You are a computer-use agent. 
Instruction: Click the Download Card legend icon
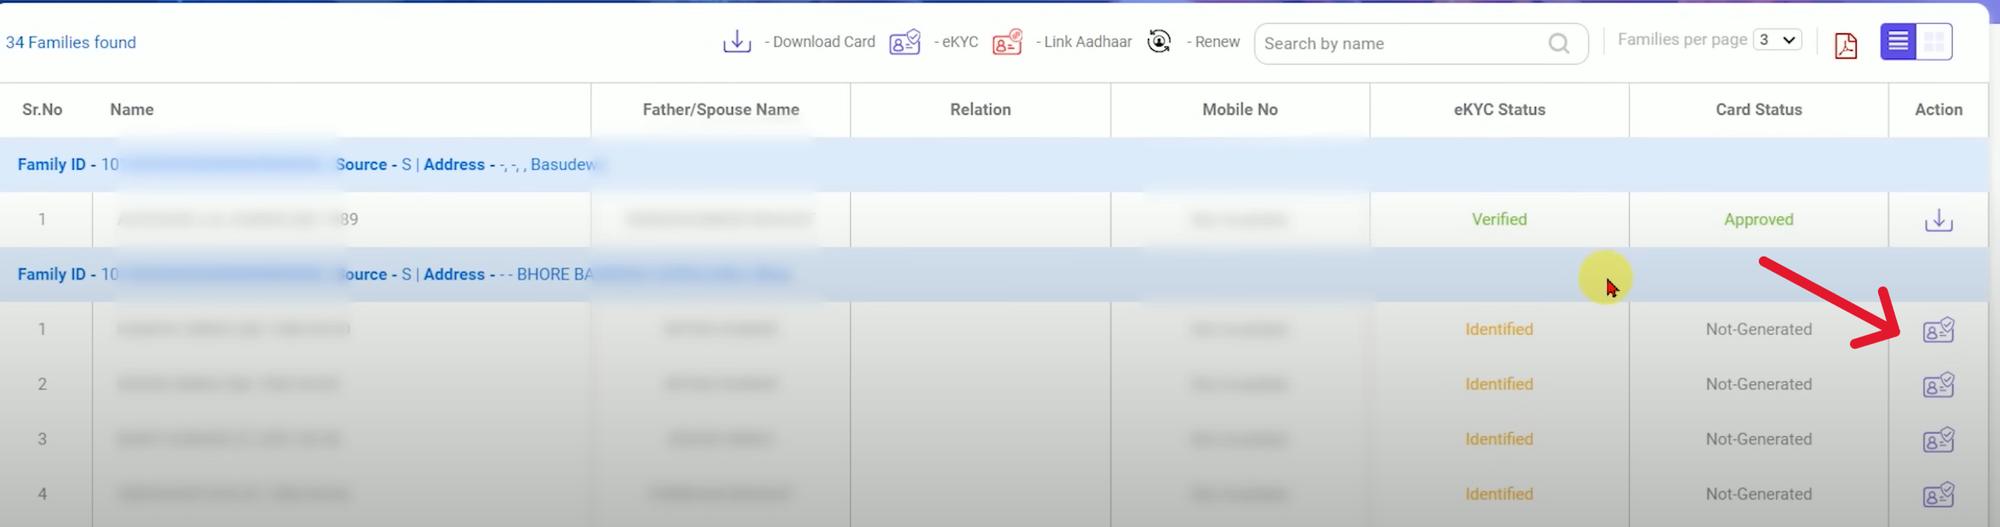pos(737,42)
